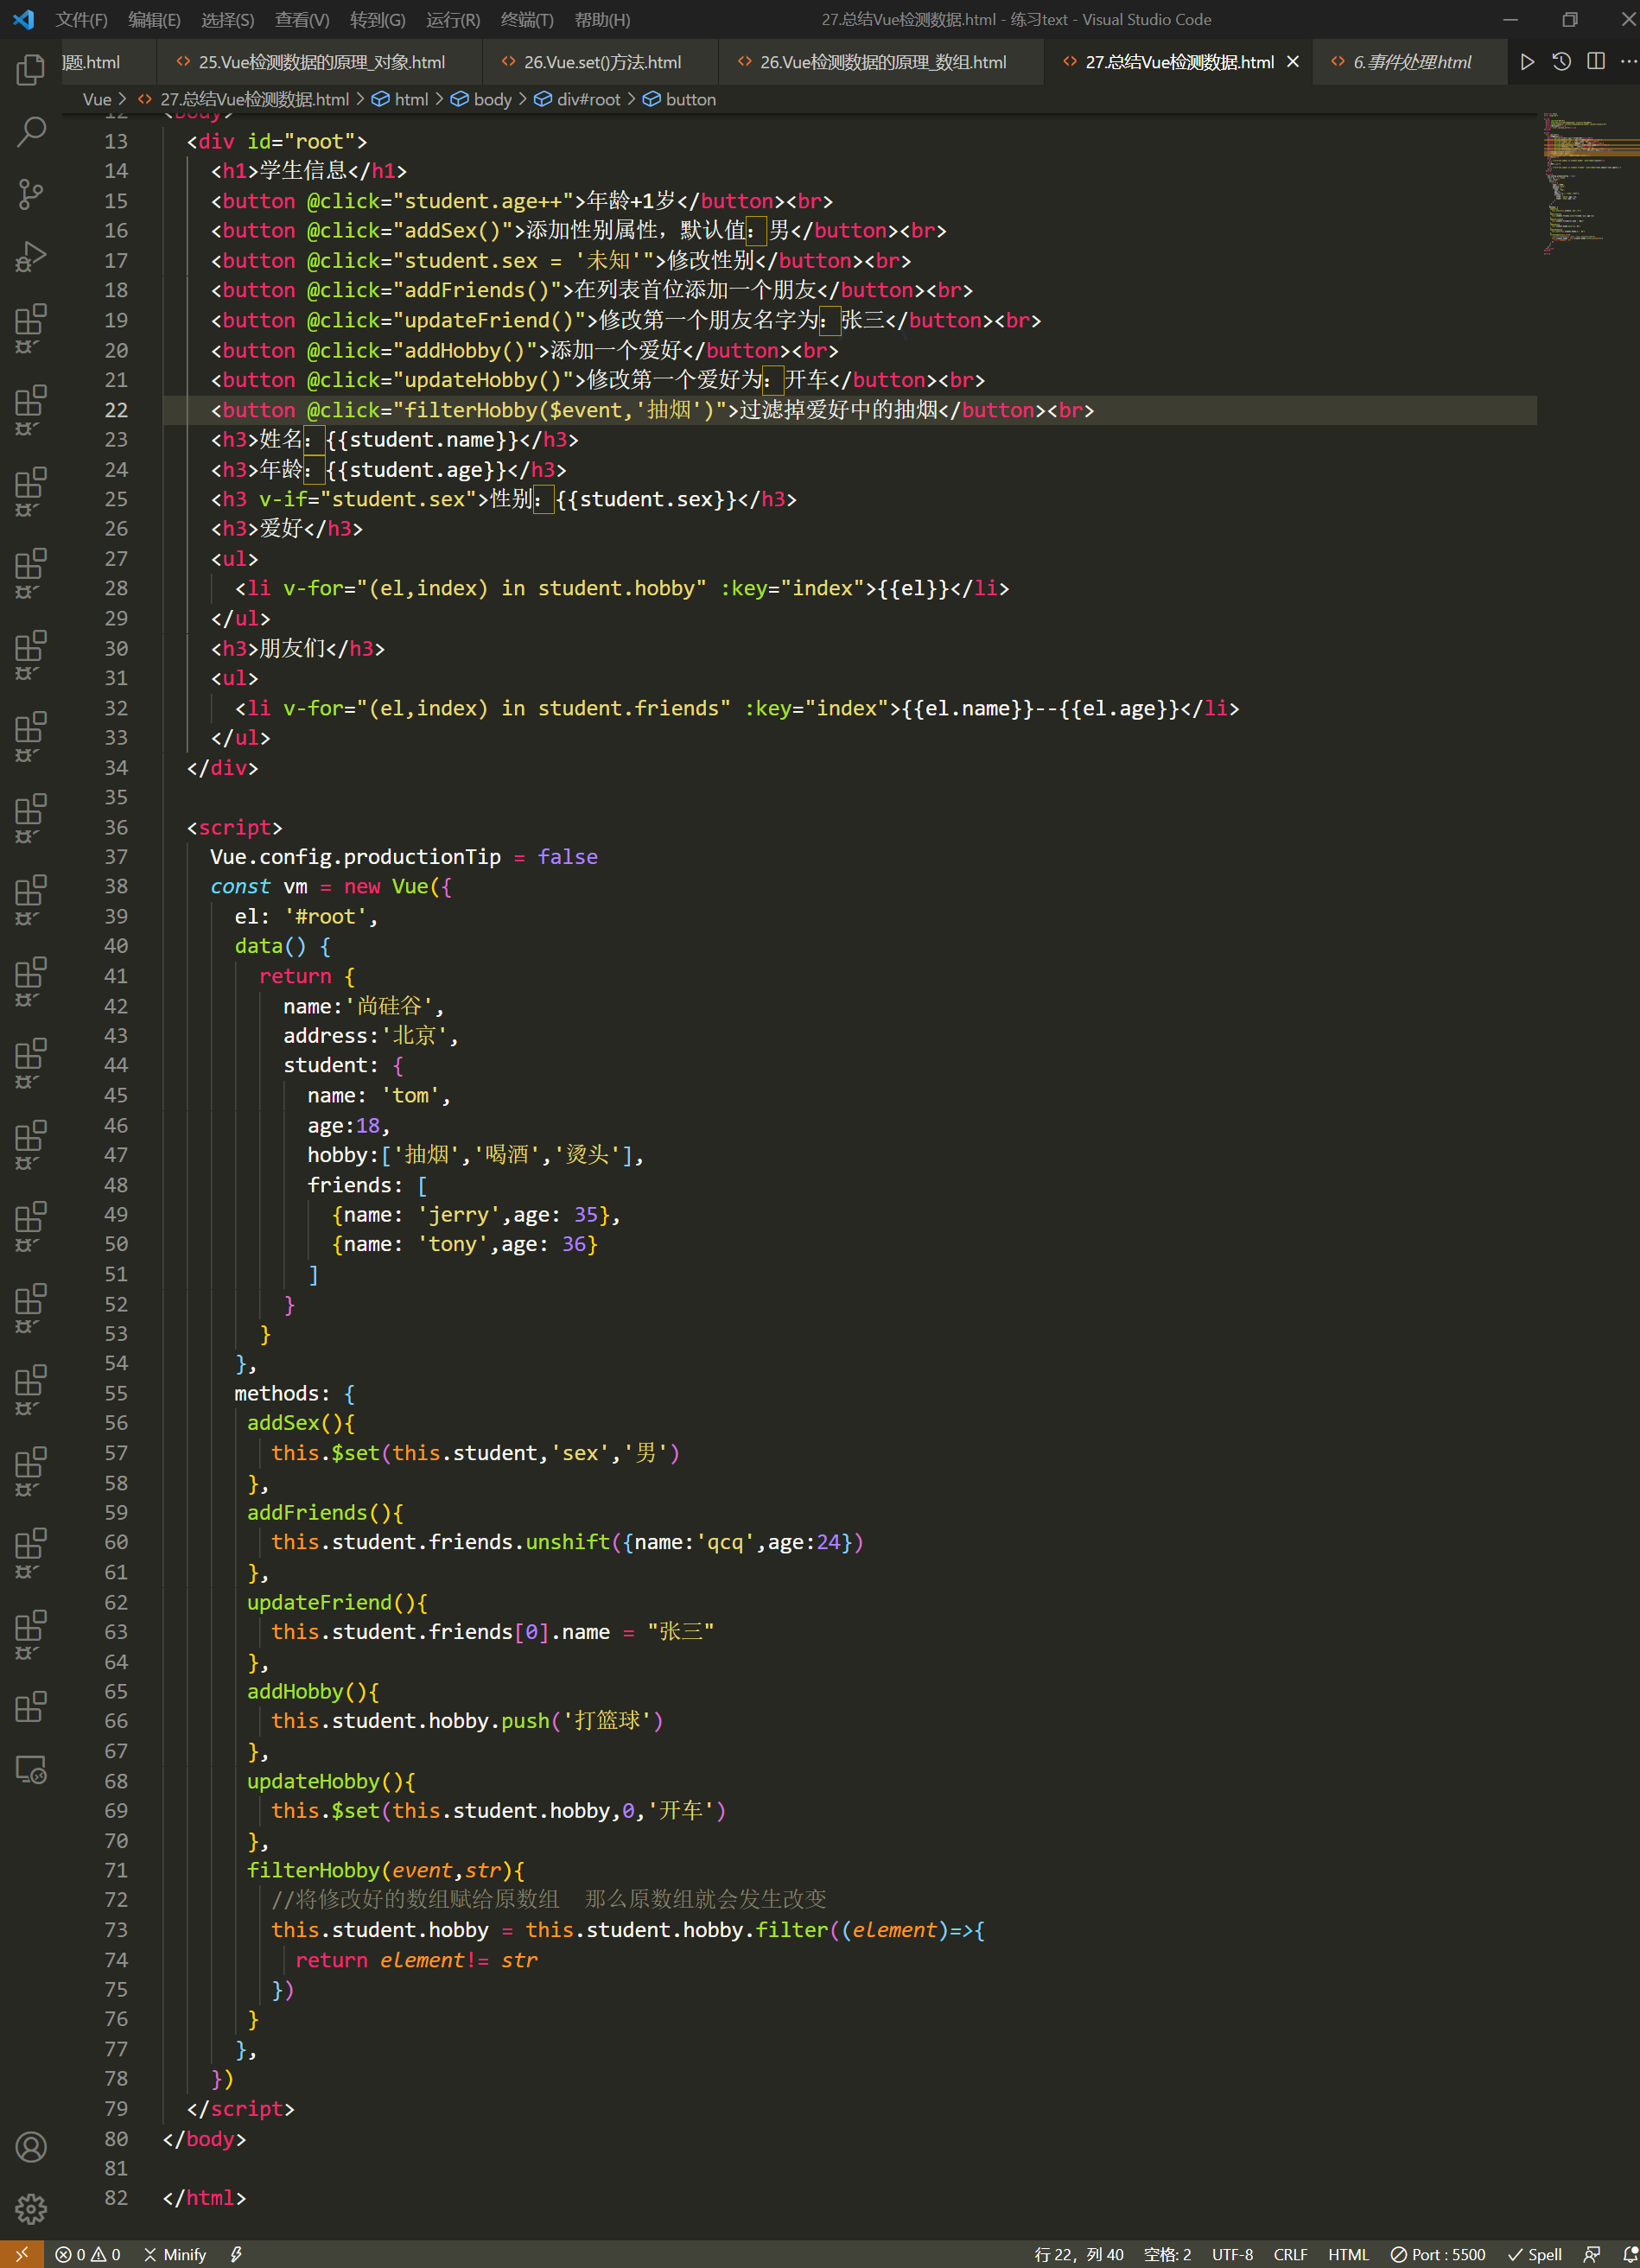Screen dimensions: 1640x2268
Task: Open the Manage gear menu
Action: [x=31, y=2208]
